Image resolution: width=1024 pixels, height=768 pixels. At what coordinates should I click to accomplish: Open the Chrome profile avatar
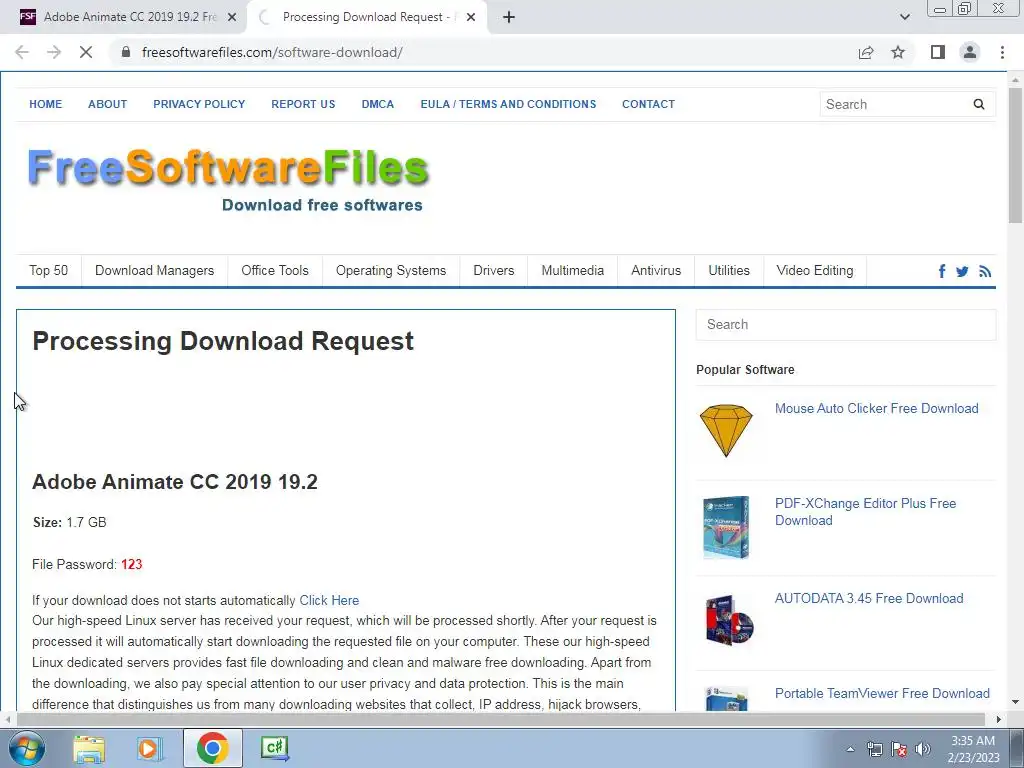(x=970, y=52)
